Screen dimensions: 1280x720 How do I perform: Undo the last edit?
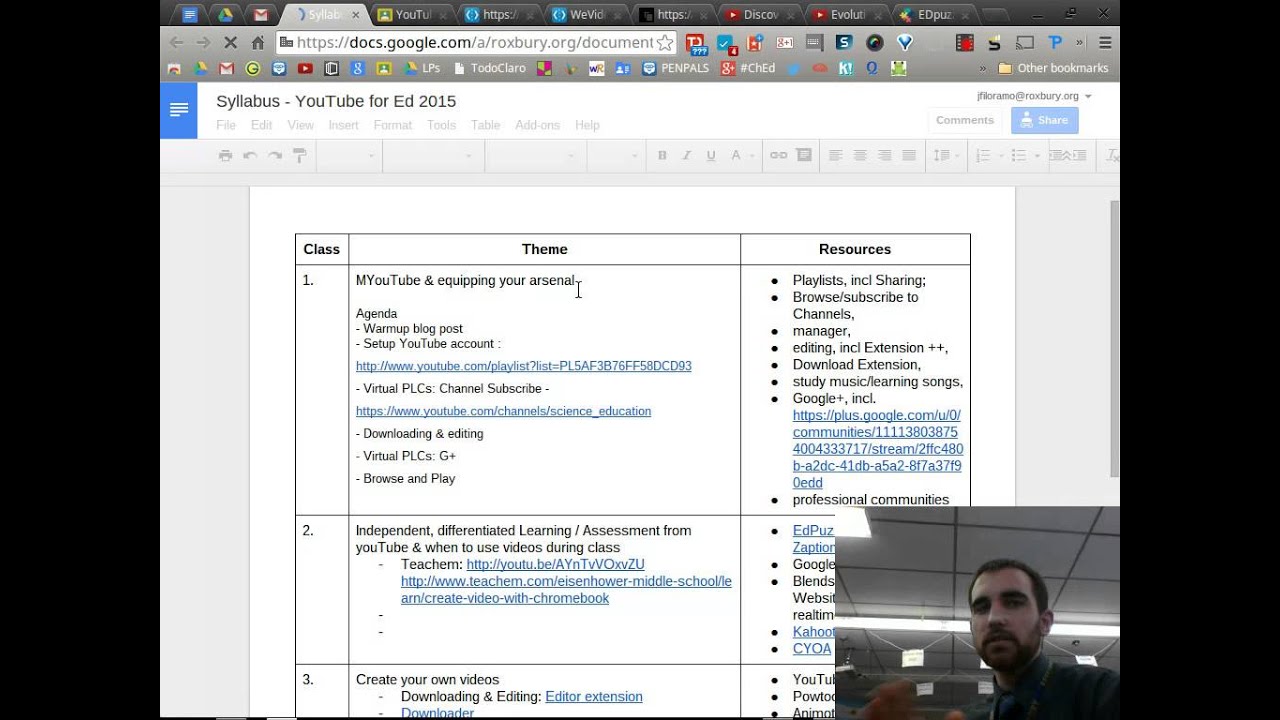[250, 155]
